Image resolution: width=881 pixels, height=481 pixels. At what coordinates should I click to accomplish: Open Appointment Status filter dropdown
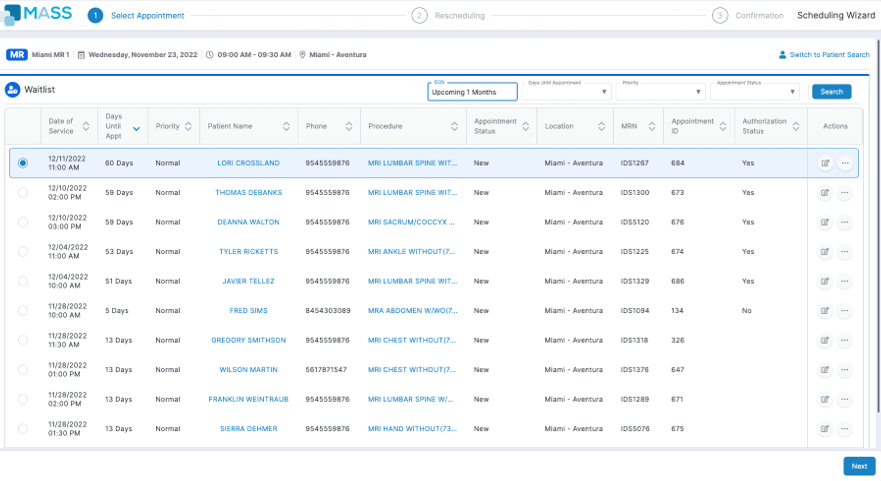[754, 92]
